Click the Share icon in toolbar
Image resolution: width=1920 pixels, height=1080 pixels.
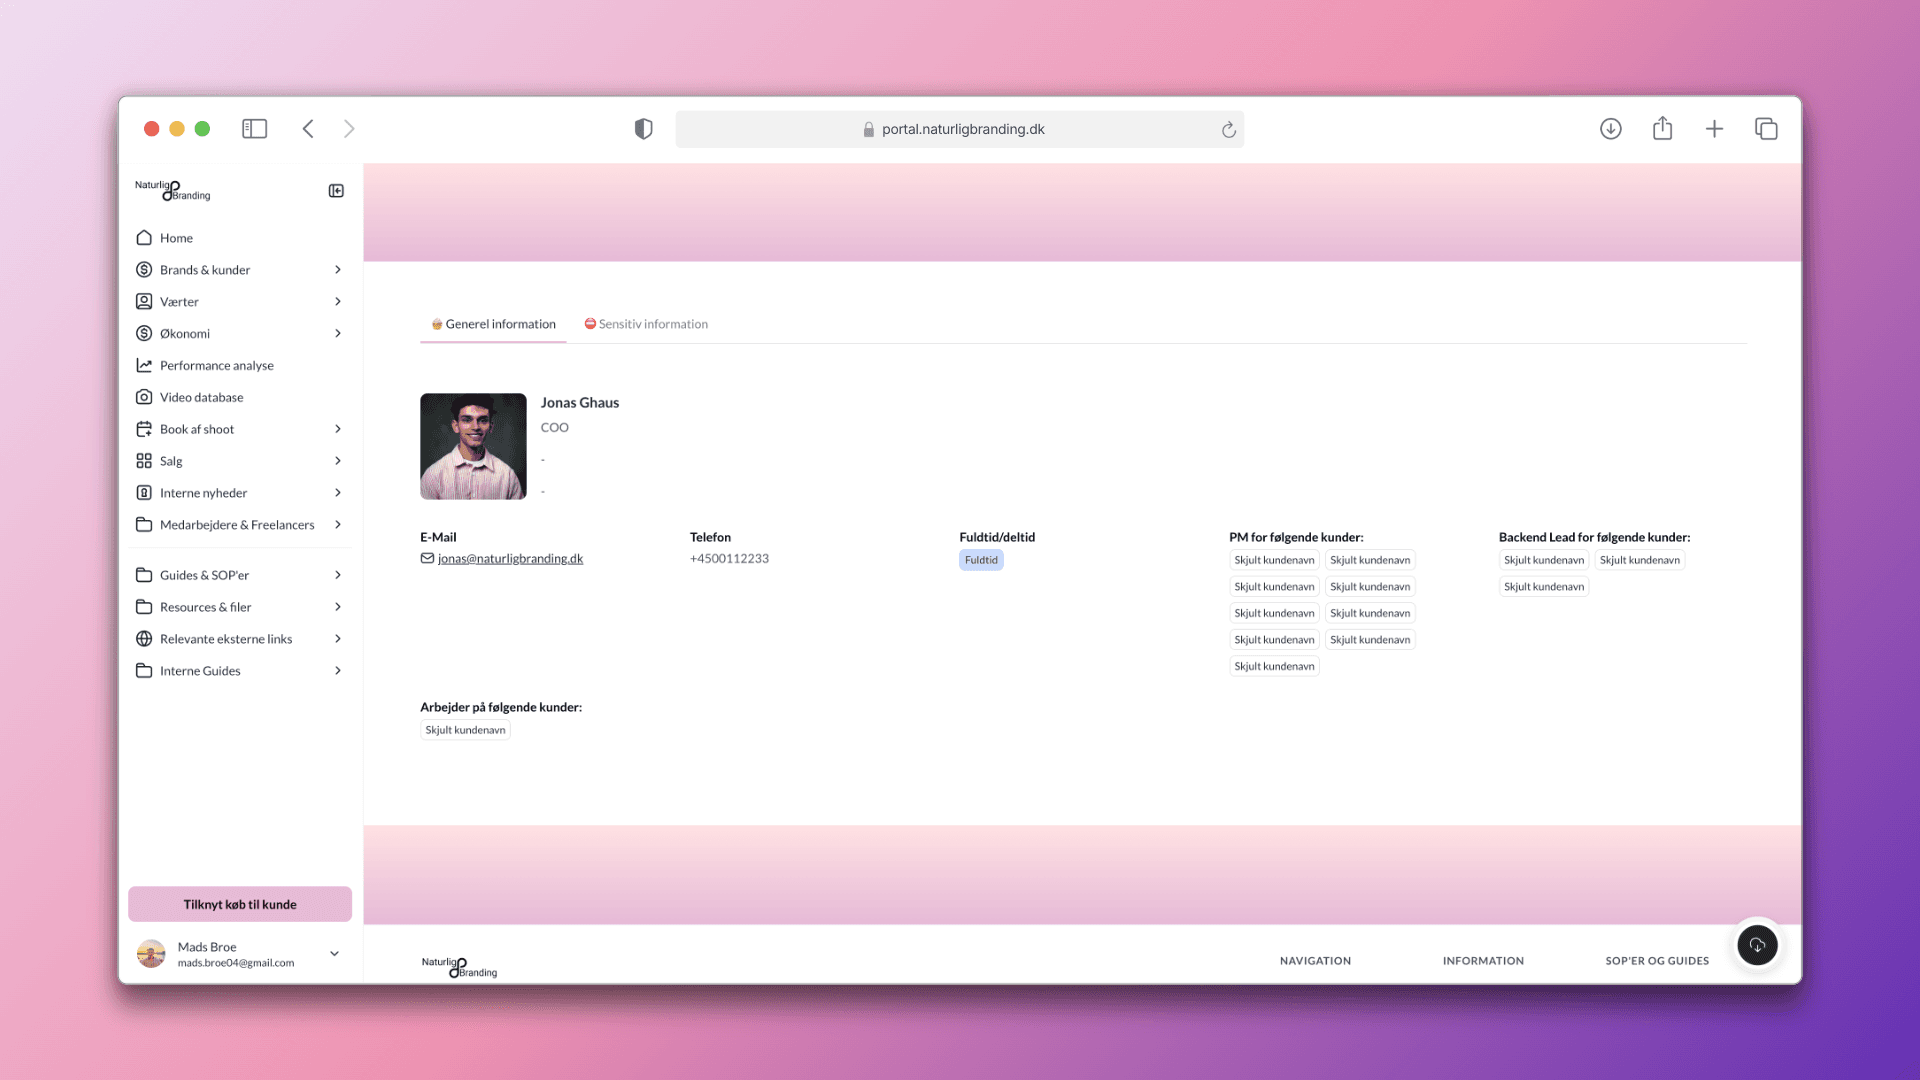(1662, 129)
